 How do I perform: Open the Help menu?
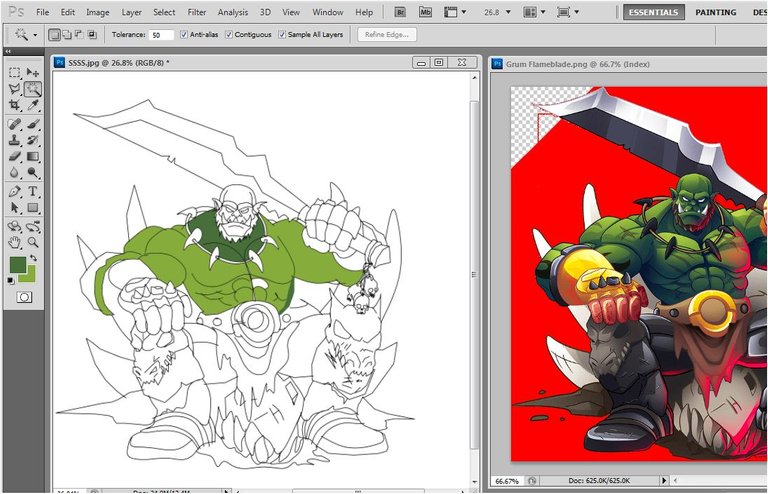tap(364, 12)
